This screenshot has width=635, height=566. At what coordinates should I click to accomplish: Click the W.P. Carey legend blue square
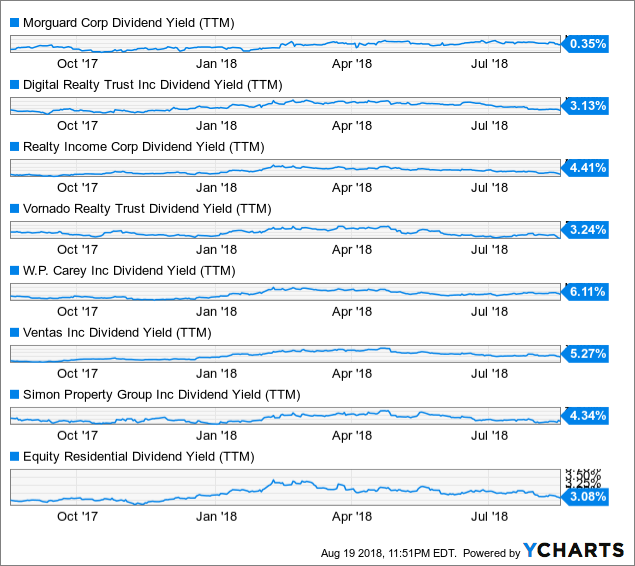[15, 270]
